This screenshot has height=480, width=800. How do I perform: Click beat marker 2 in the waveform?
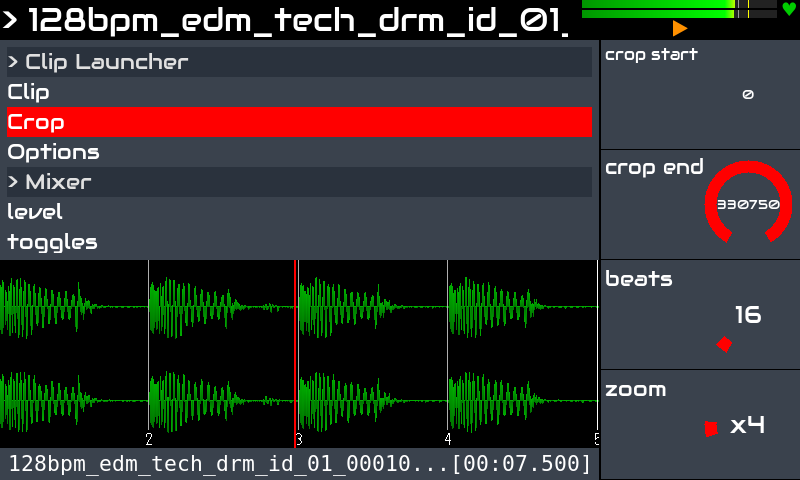click(x=148, y=439)
